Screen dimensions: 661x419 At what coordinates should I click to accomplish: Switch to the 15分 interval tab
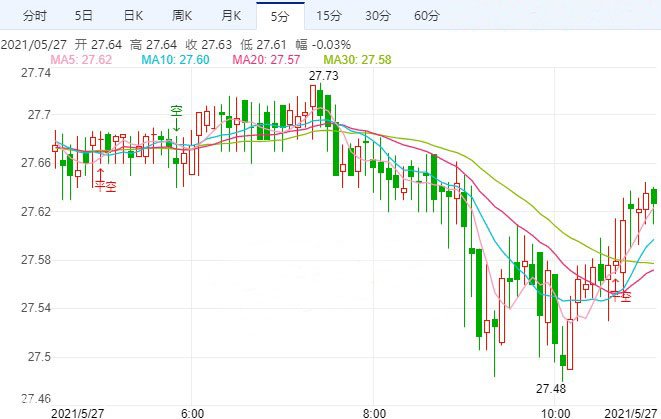tap(328, 16)
